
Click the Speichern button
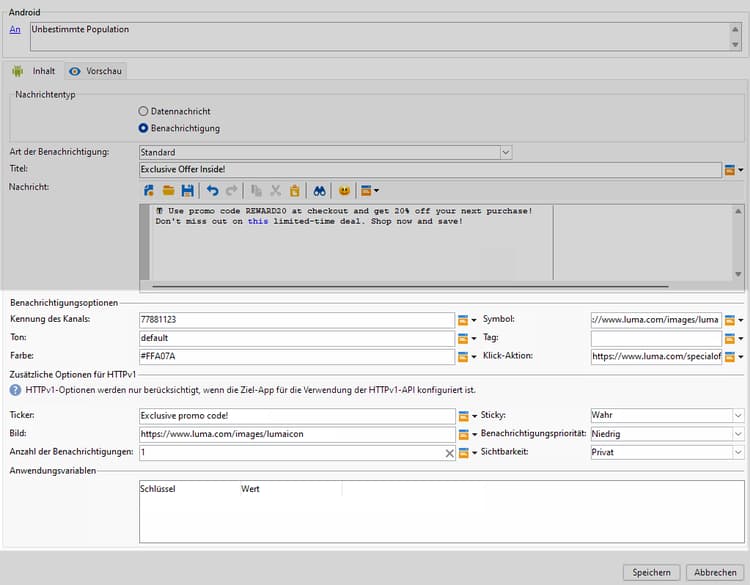click(651, 572)
